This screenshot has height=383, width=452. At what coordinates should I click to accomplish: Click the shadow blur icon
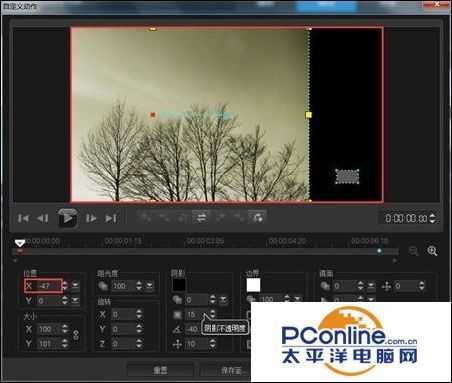pos(177,315)
